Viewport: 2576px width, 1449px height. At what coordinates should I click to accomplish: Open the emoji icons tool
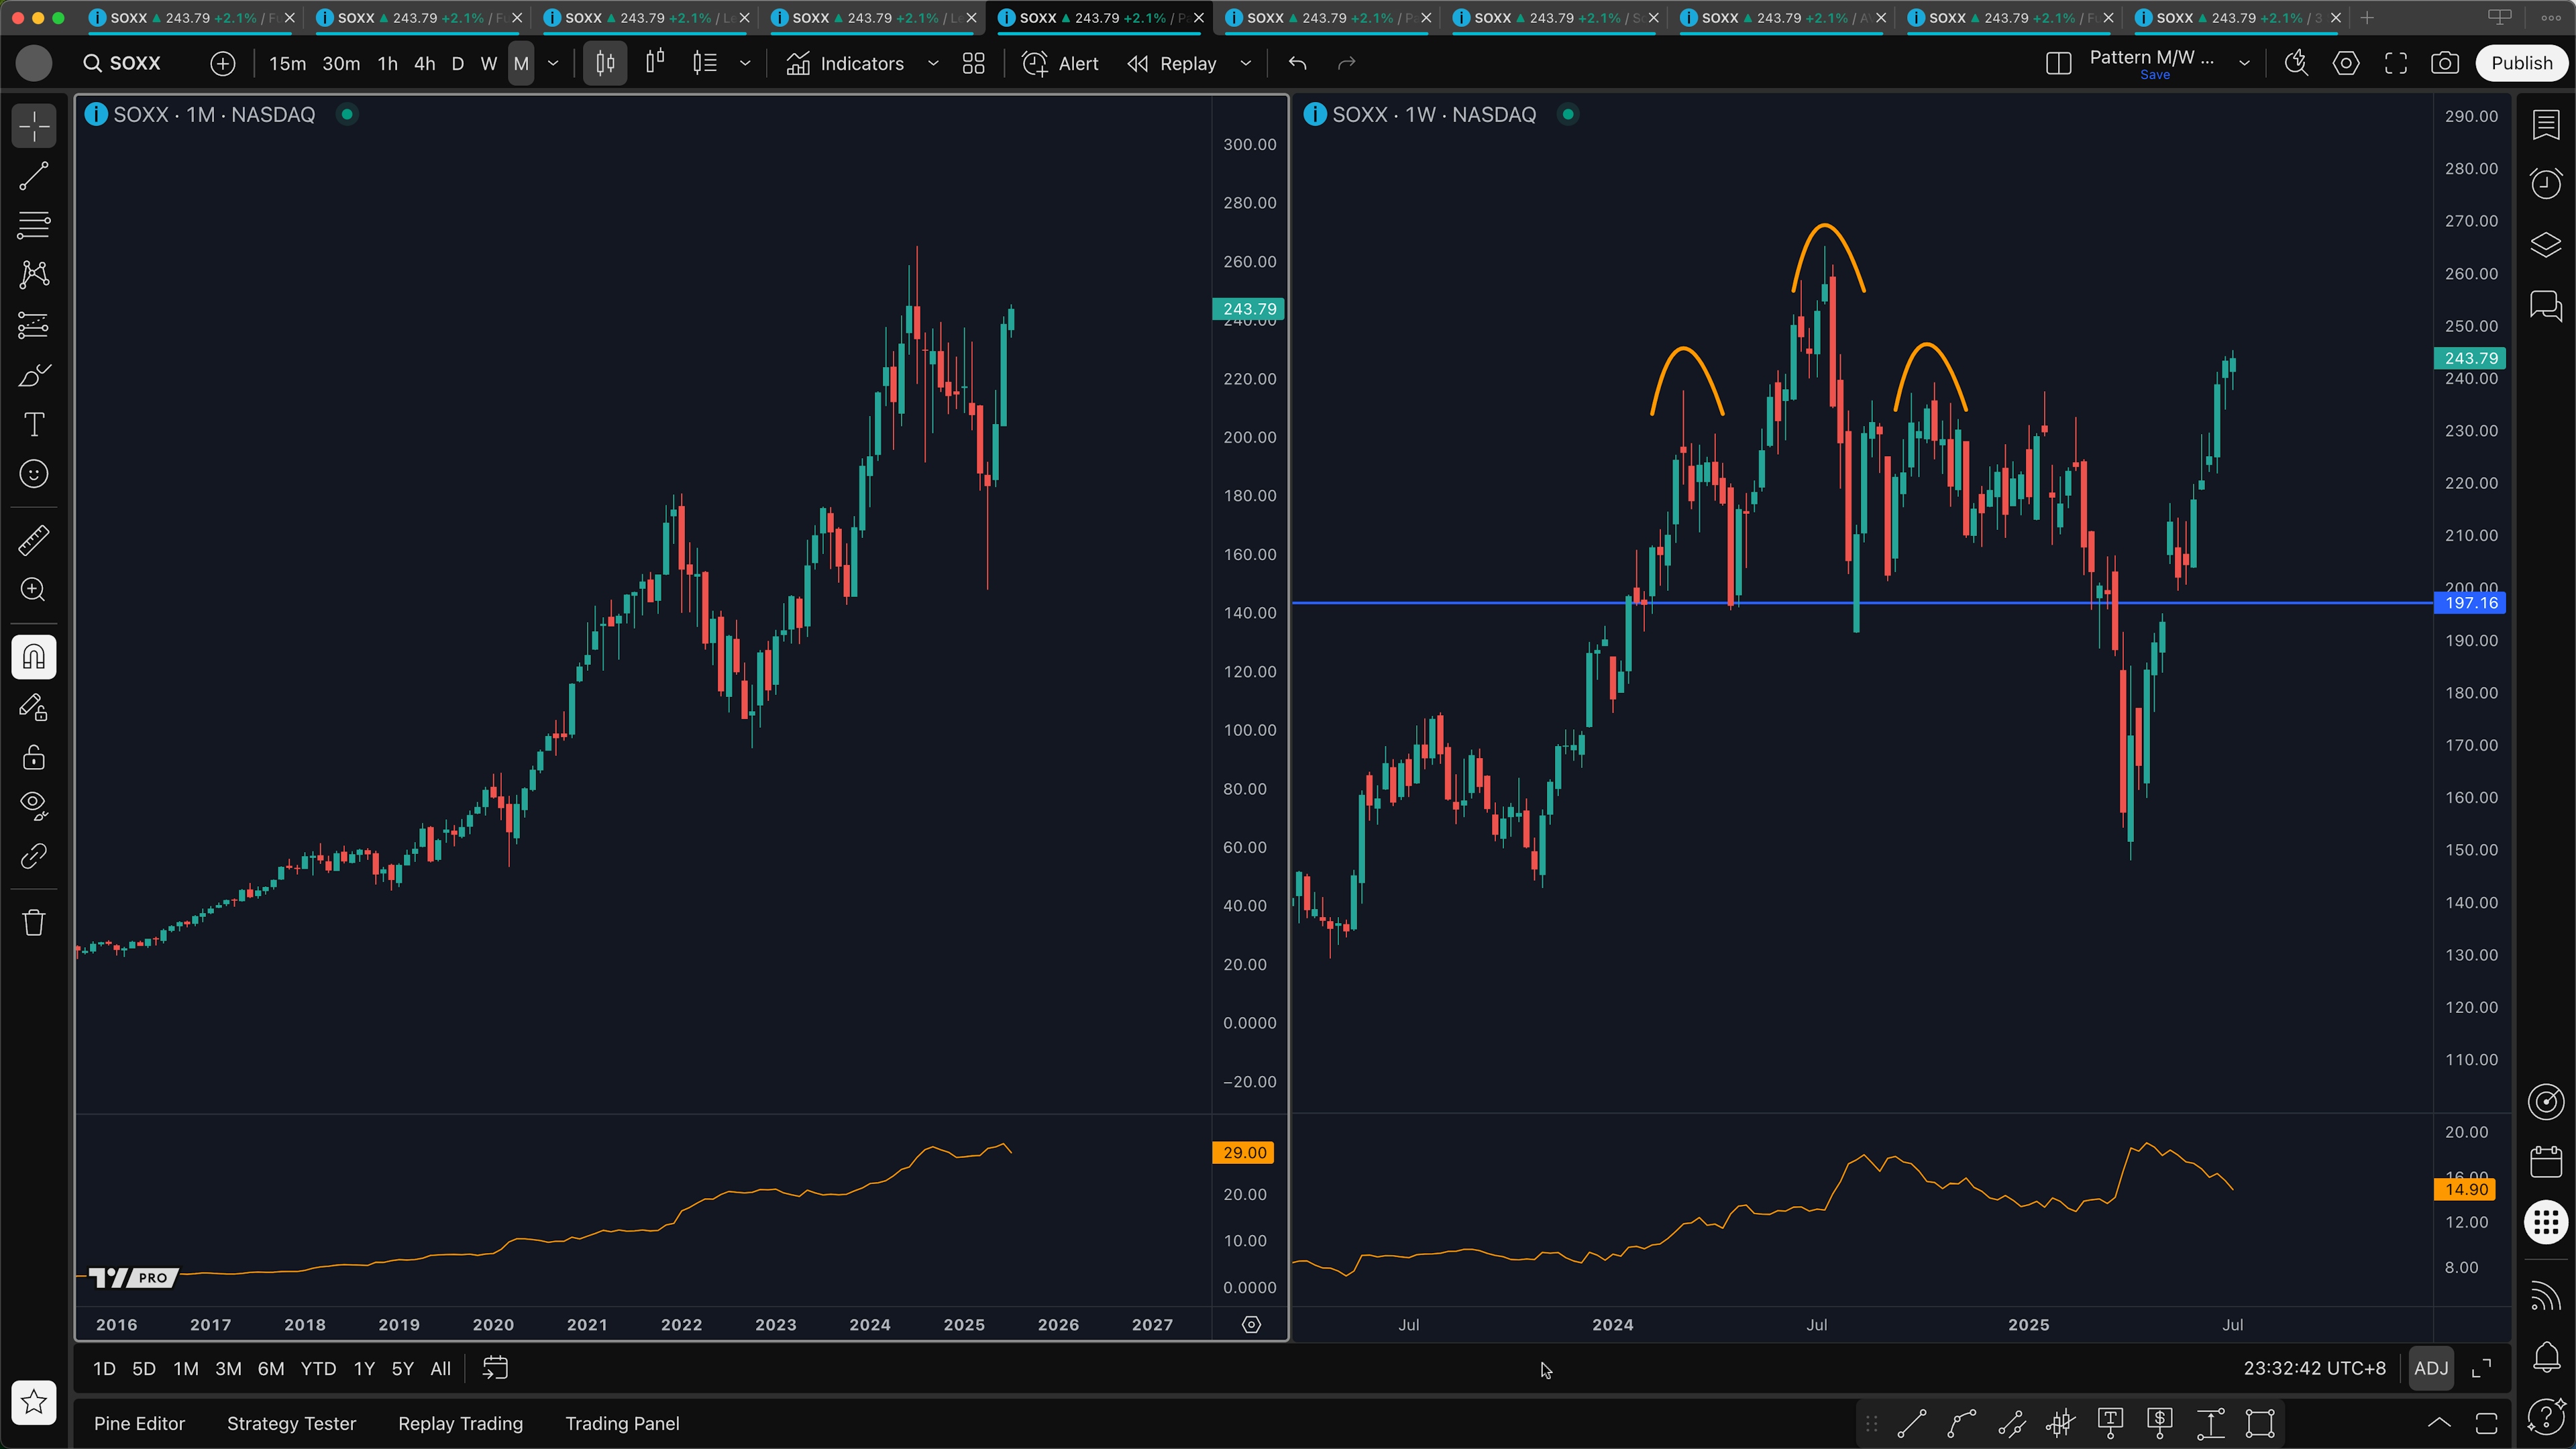(34, 474)
